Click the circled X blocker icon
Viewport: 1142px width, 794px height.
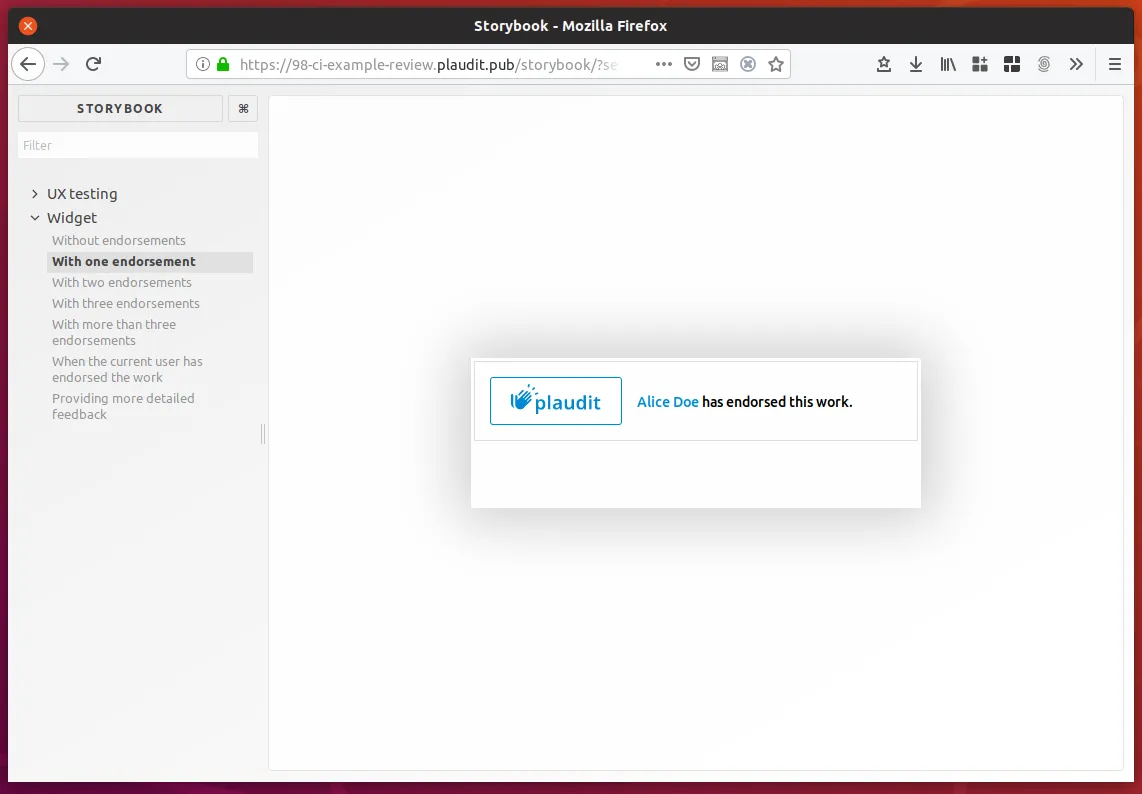[748, 64]
